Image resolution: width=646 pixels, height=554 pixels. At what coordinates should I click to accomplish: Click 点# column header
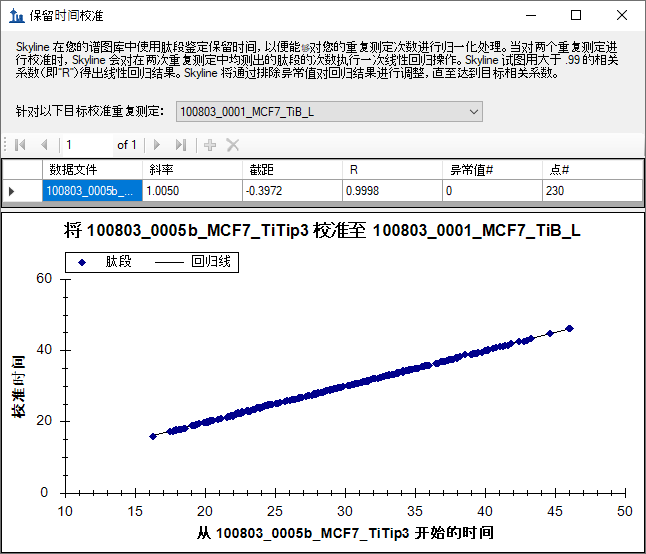tap(592, 170)
